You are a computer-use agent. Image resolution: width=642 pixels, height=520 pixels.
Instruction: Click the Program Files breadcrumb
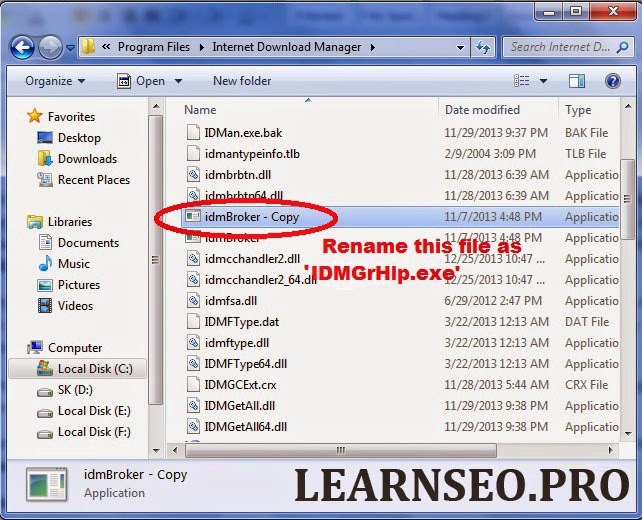pos(154,47)
